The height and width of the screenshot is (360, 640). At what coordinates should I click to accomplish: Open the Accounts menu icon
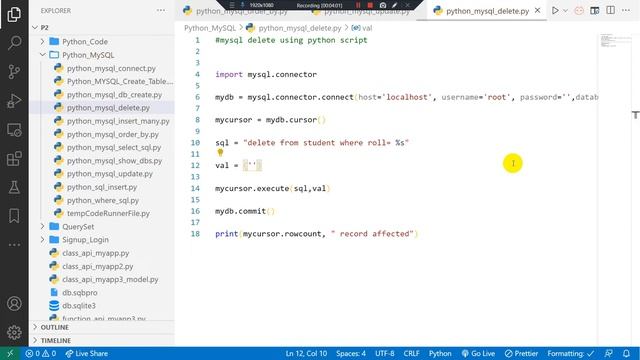click(14, 304)
